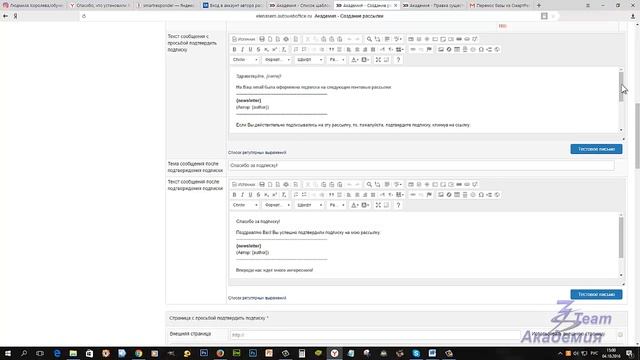Click the browser back arrow
The image size is (640, 360).
[5, 16]
